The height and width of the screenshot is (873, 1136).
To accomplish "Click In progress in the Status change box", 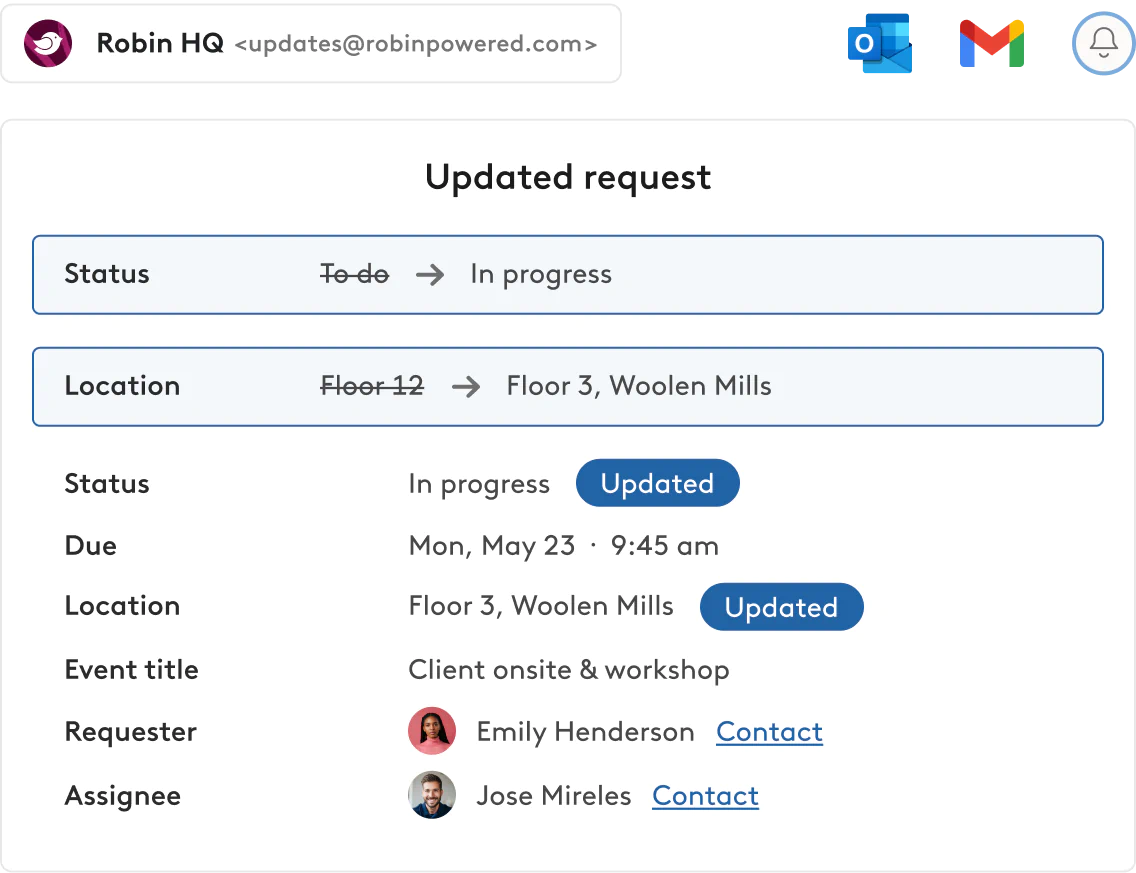I will coord(541,275).
